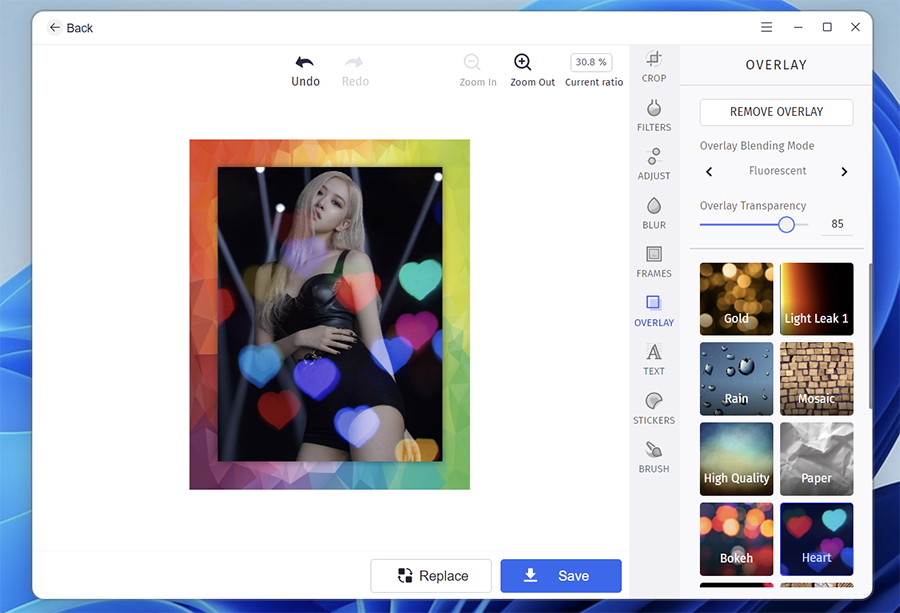The width and height of the screenshot is (900, 613).
Task: Open the hamburger menu in title bar
Action: tap(766, 27)
